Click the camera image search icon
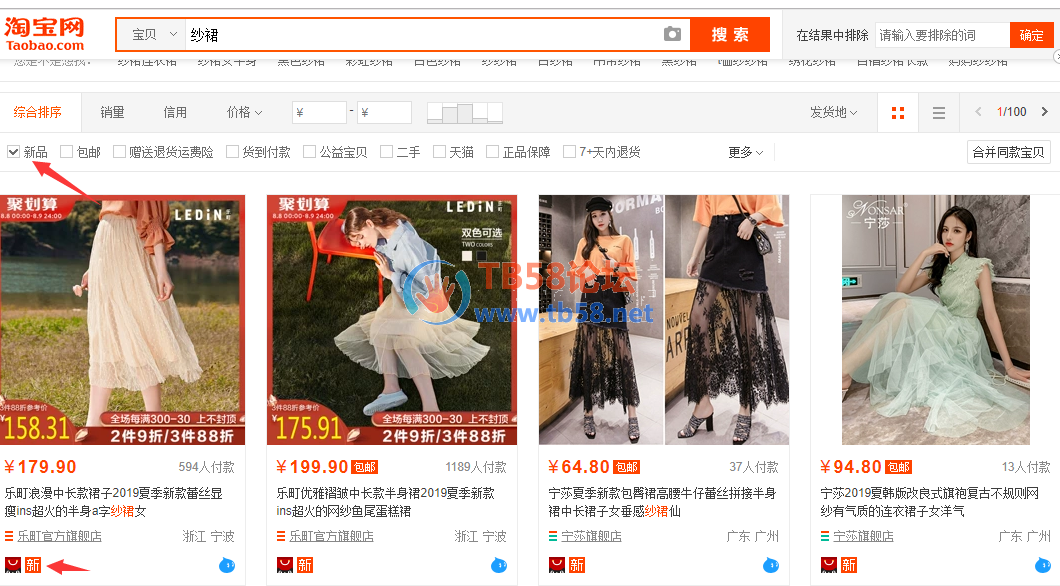 tap(673, 35)
